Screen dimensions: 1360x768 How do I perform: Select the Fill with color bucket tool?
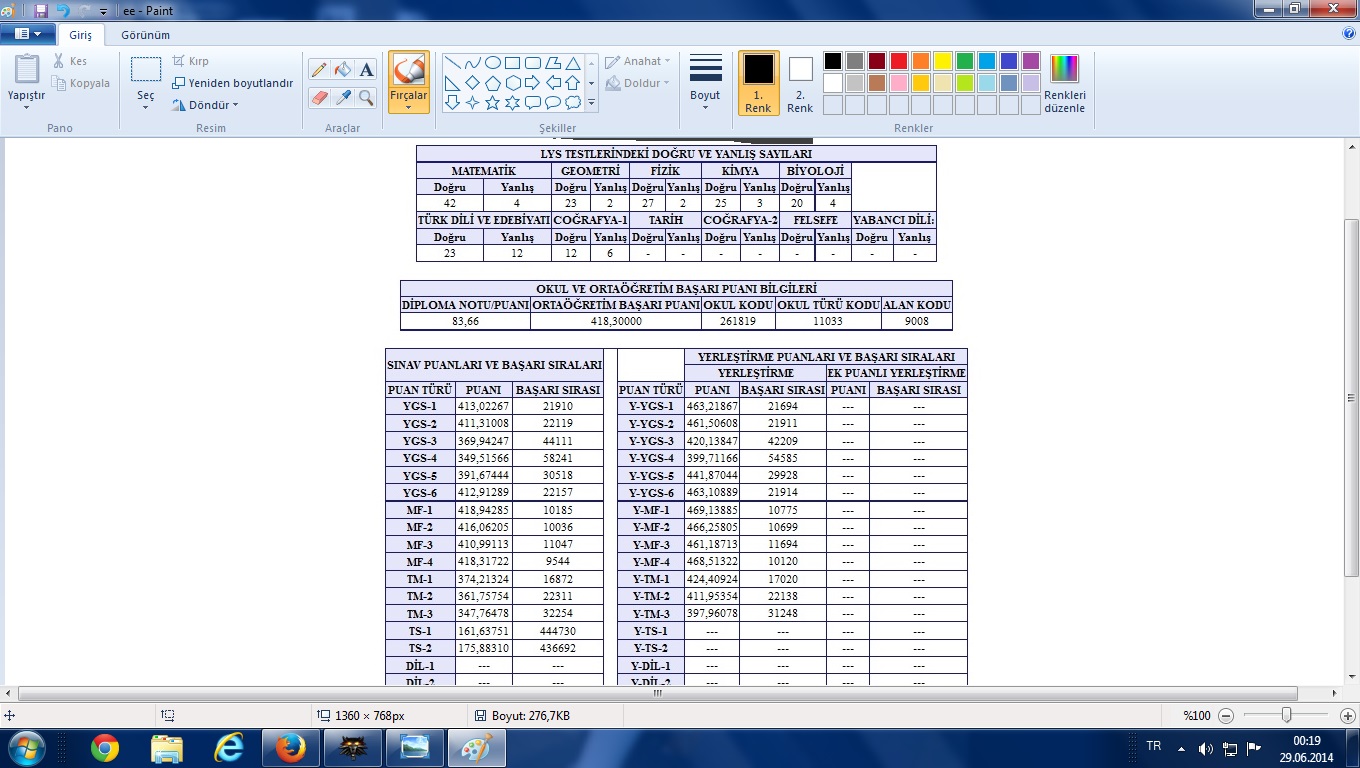[343, 70]
